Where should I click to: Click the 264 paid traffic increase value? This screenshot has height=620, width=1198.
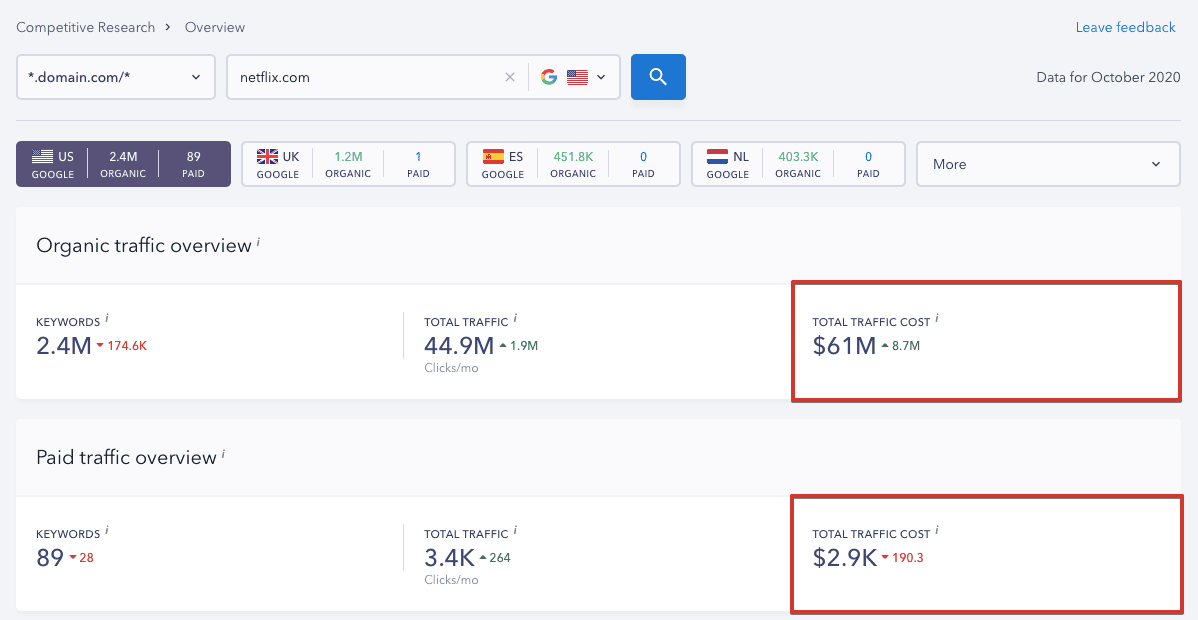(500, 557)
